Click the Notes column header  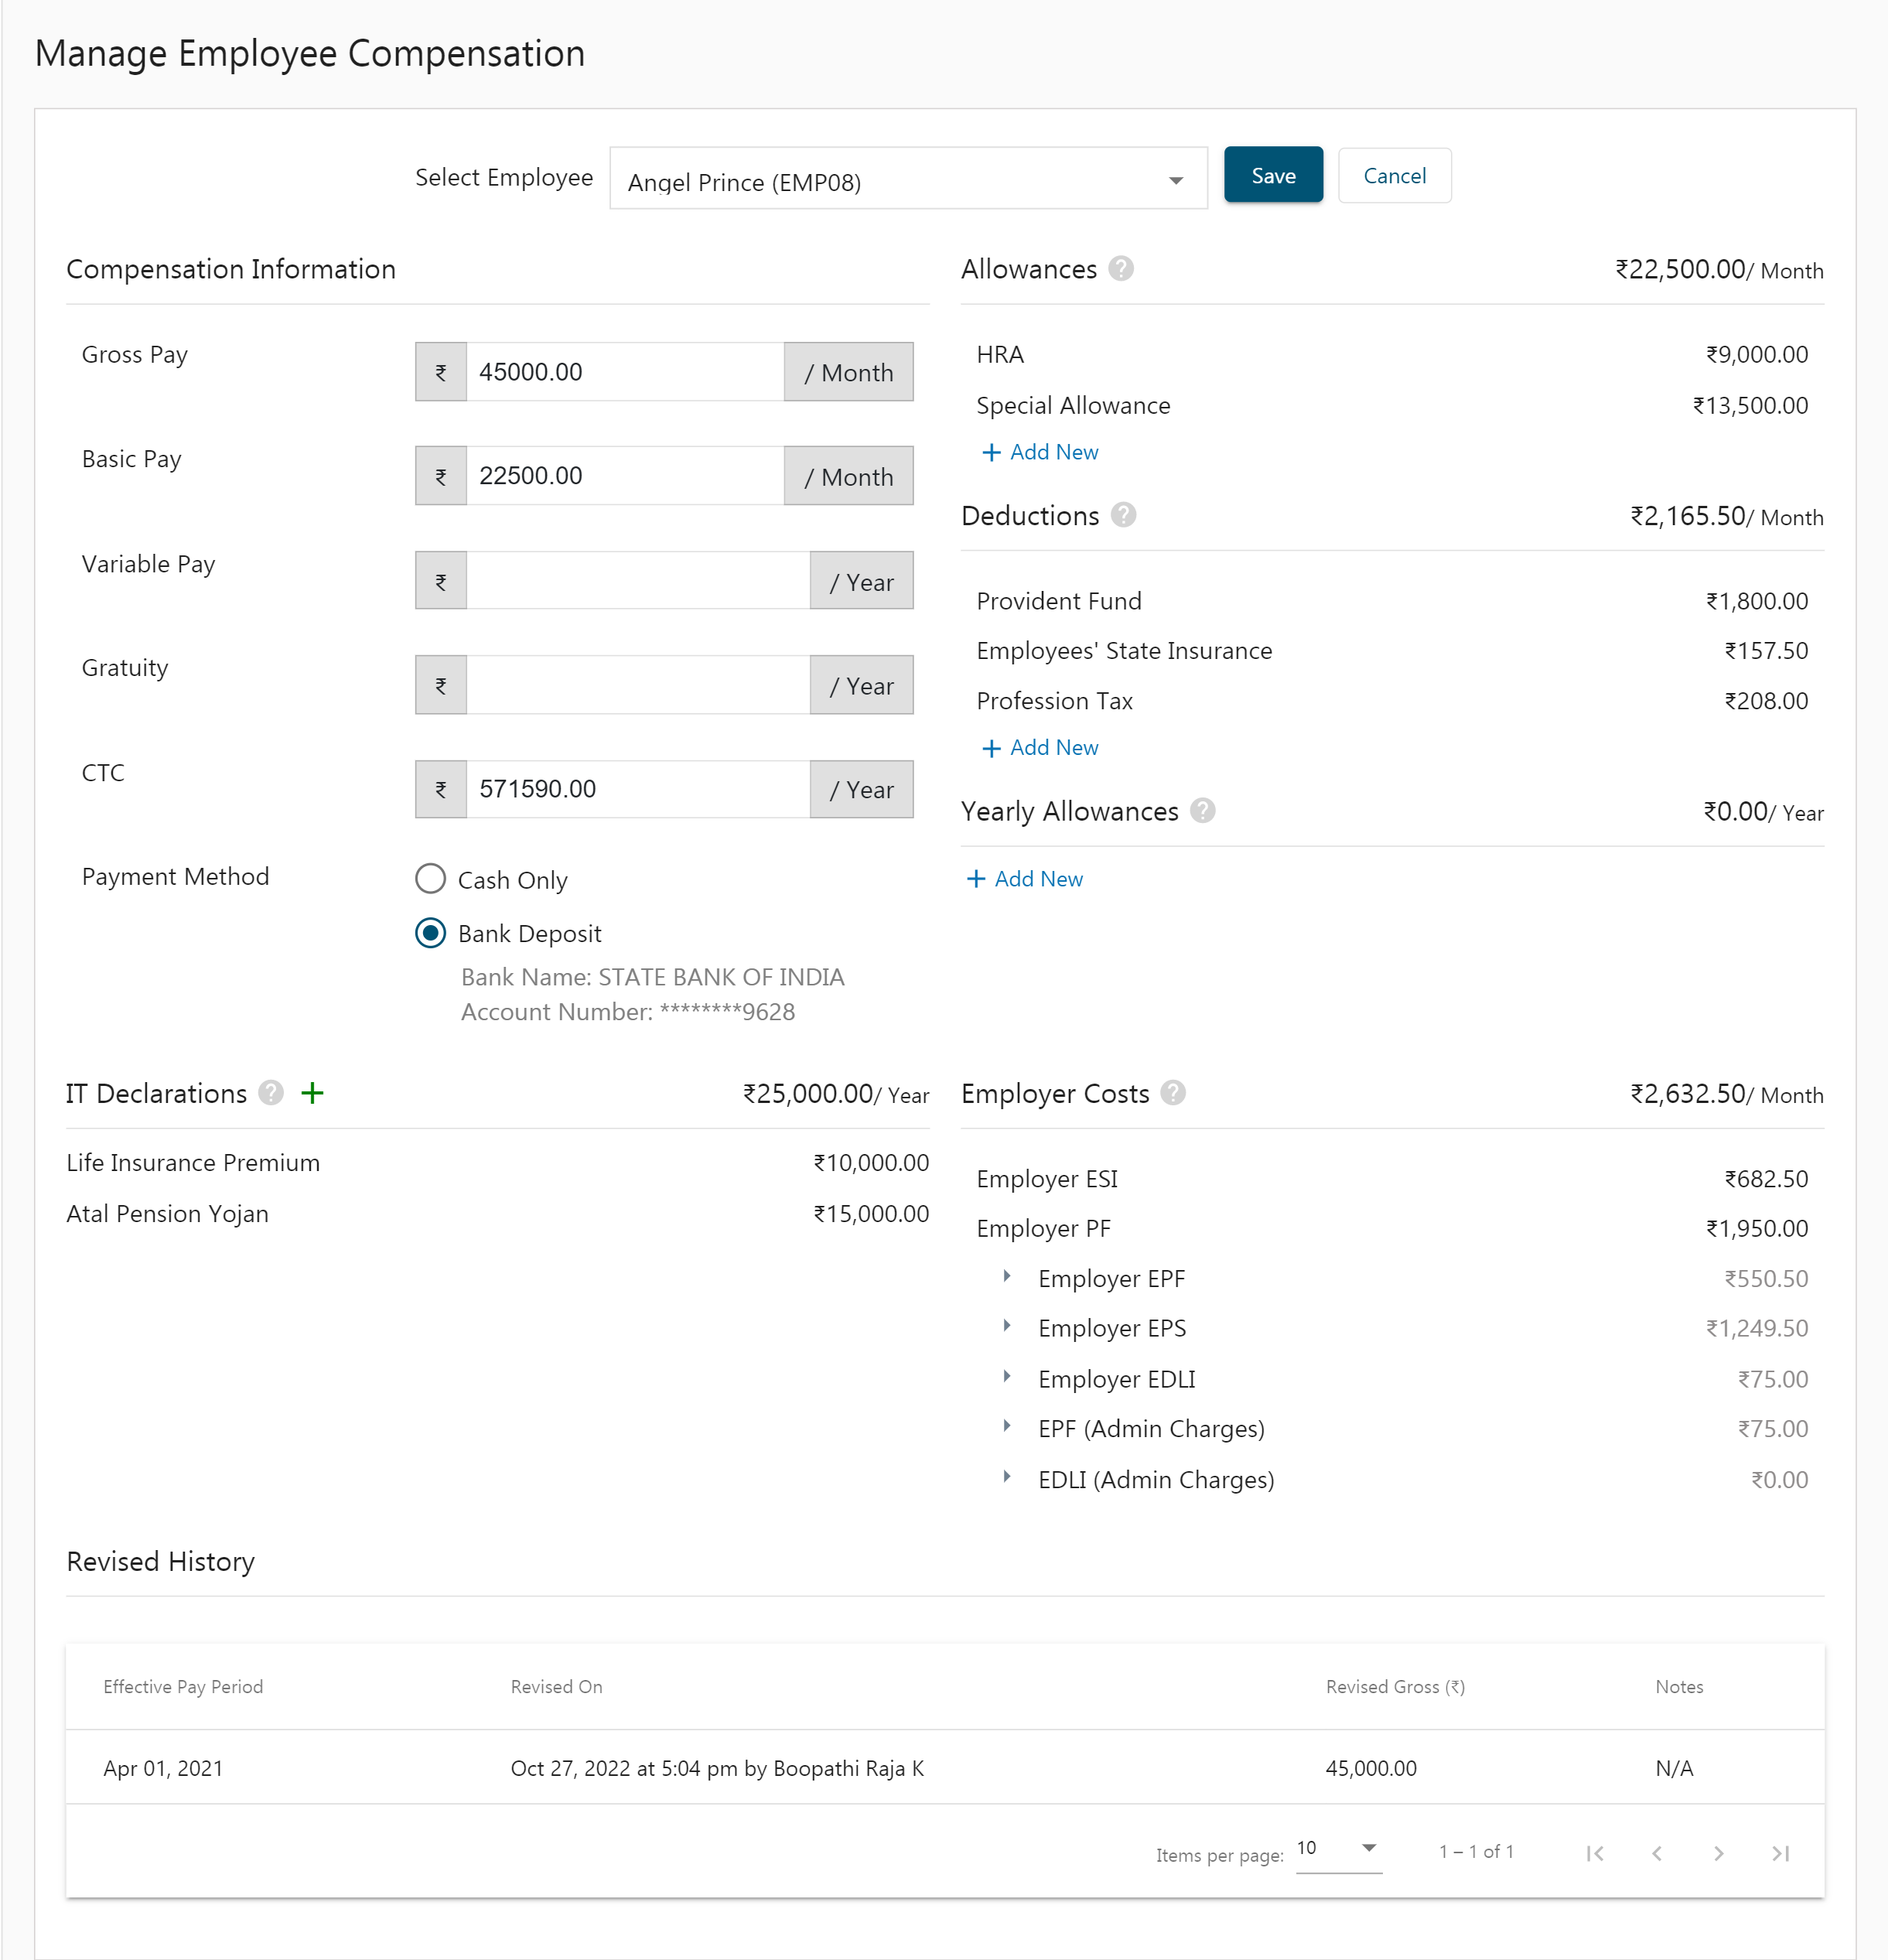point(1679,1687)
